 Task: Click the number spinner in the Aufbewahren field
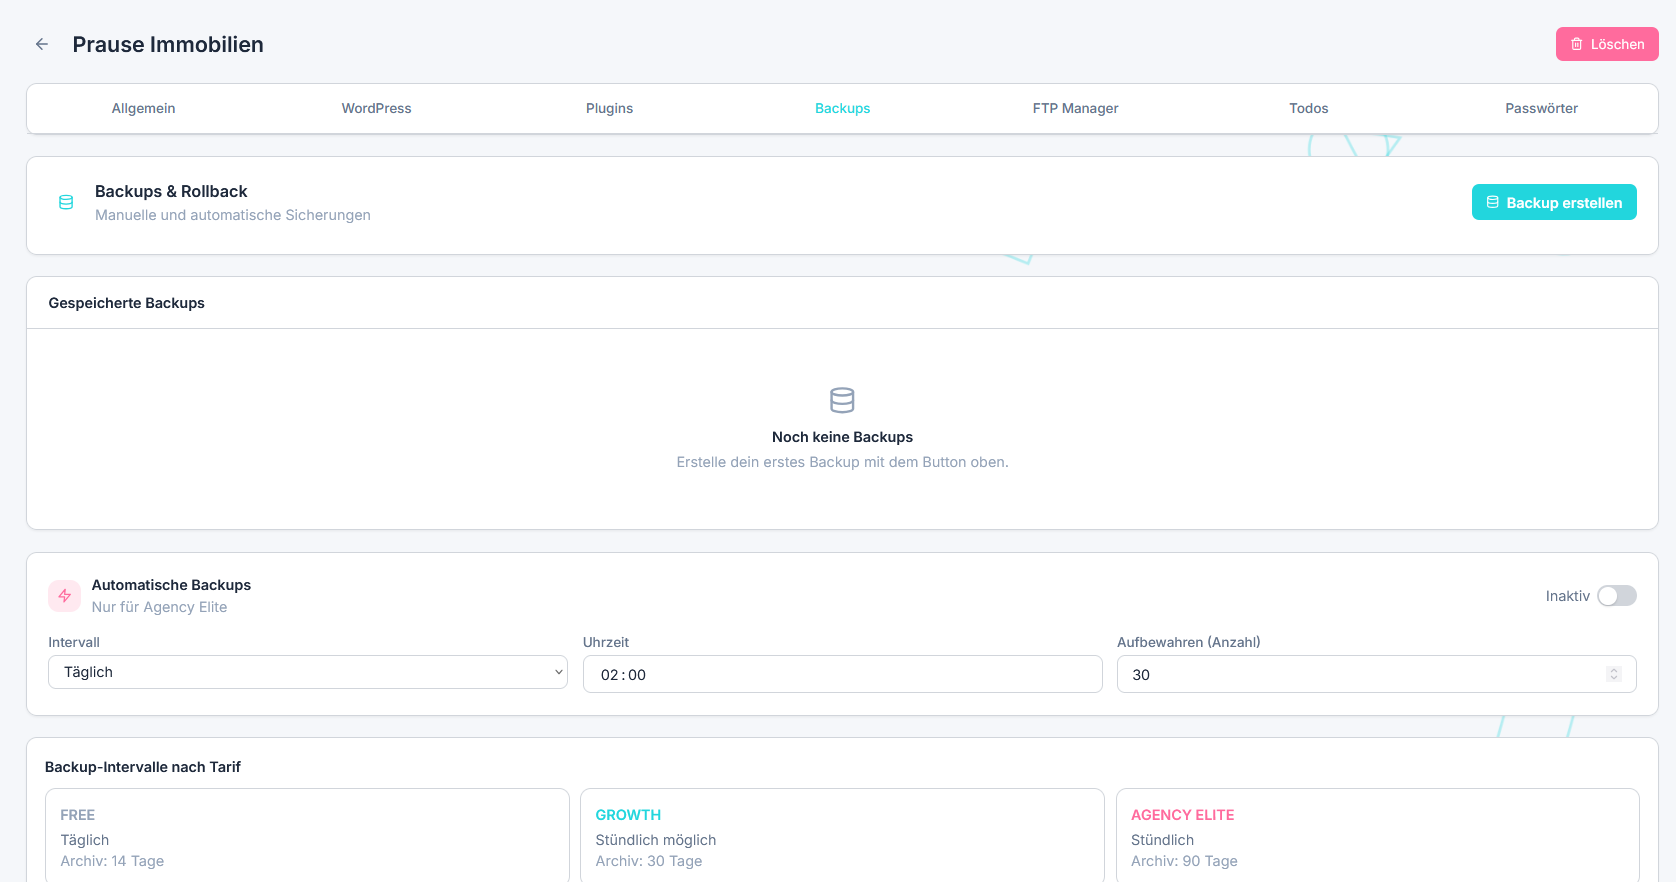pos(1613,674)
